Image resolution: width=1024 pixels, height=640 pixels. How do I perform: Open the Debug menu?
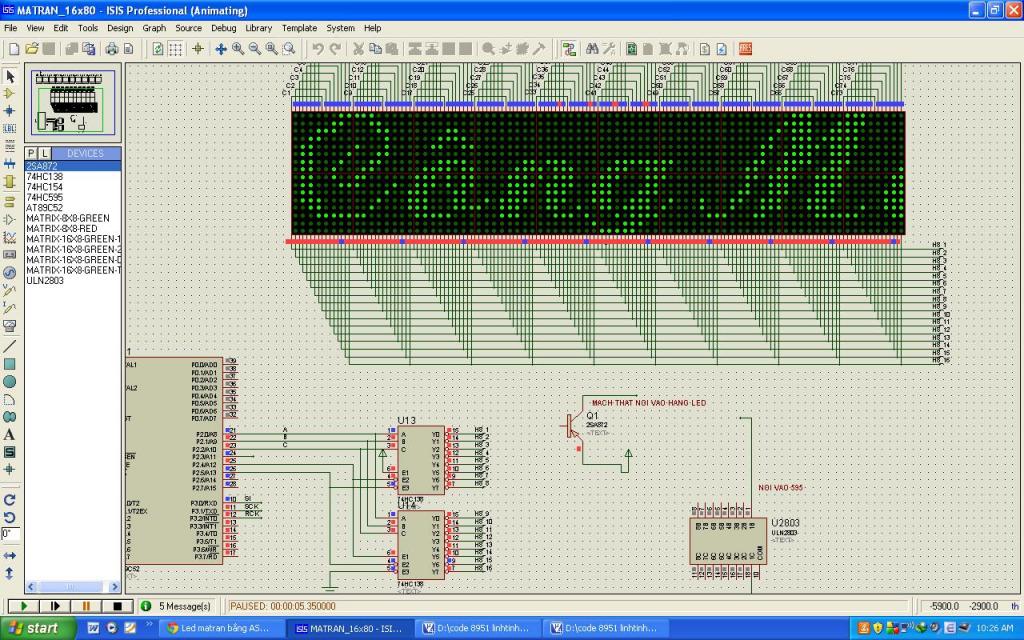[x=224, y=28]
